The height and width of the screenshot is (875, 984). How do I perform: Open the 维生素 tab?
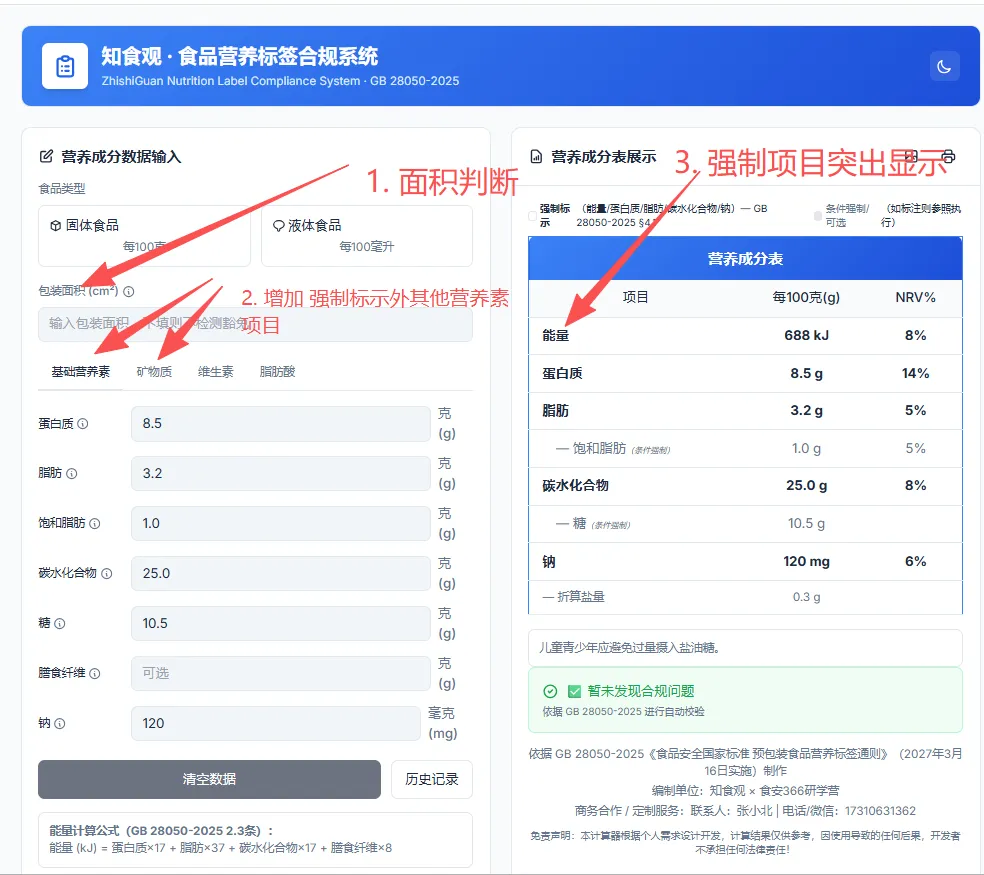(215, 371)
